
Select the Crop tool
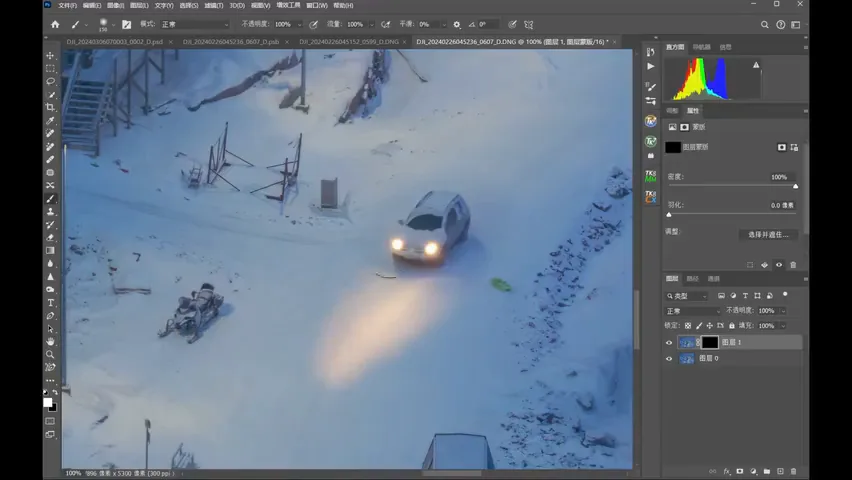point(51,108)
